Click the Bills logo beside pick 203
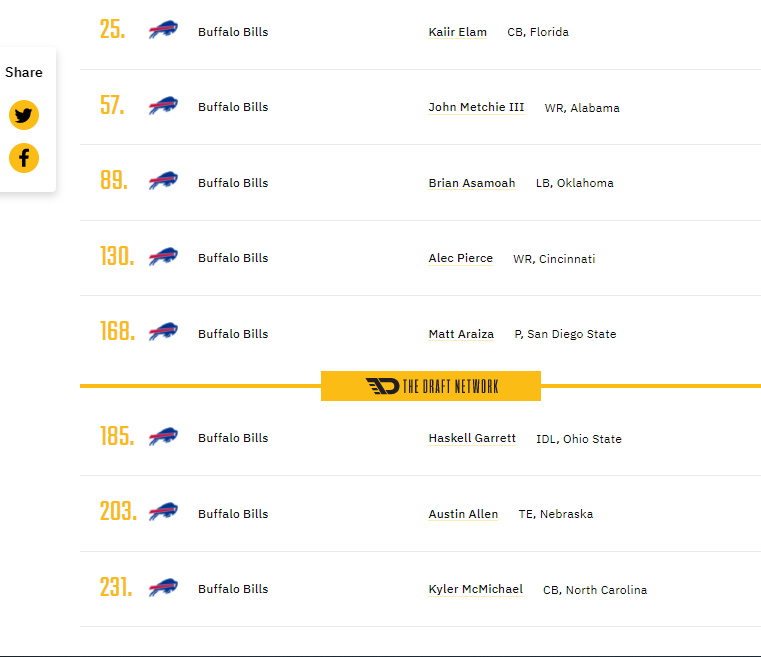 pyautogui.click(x=163, y=511)
